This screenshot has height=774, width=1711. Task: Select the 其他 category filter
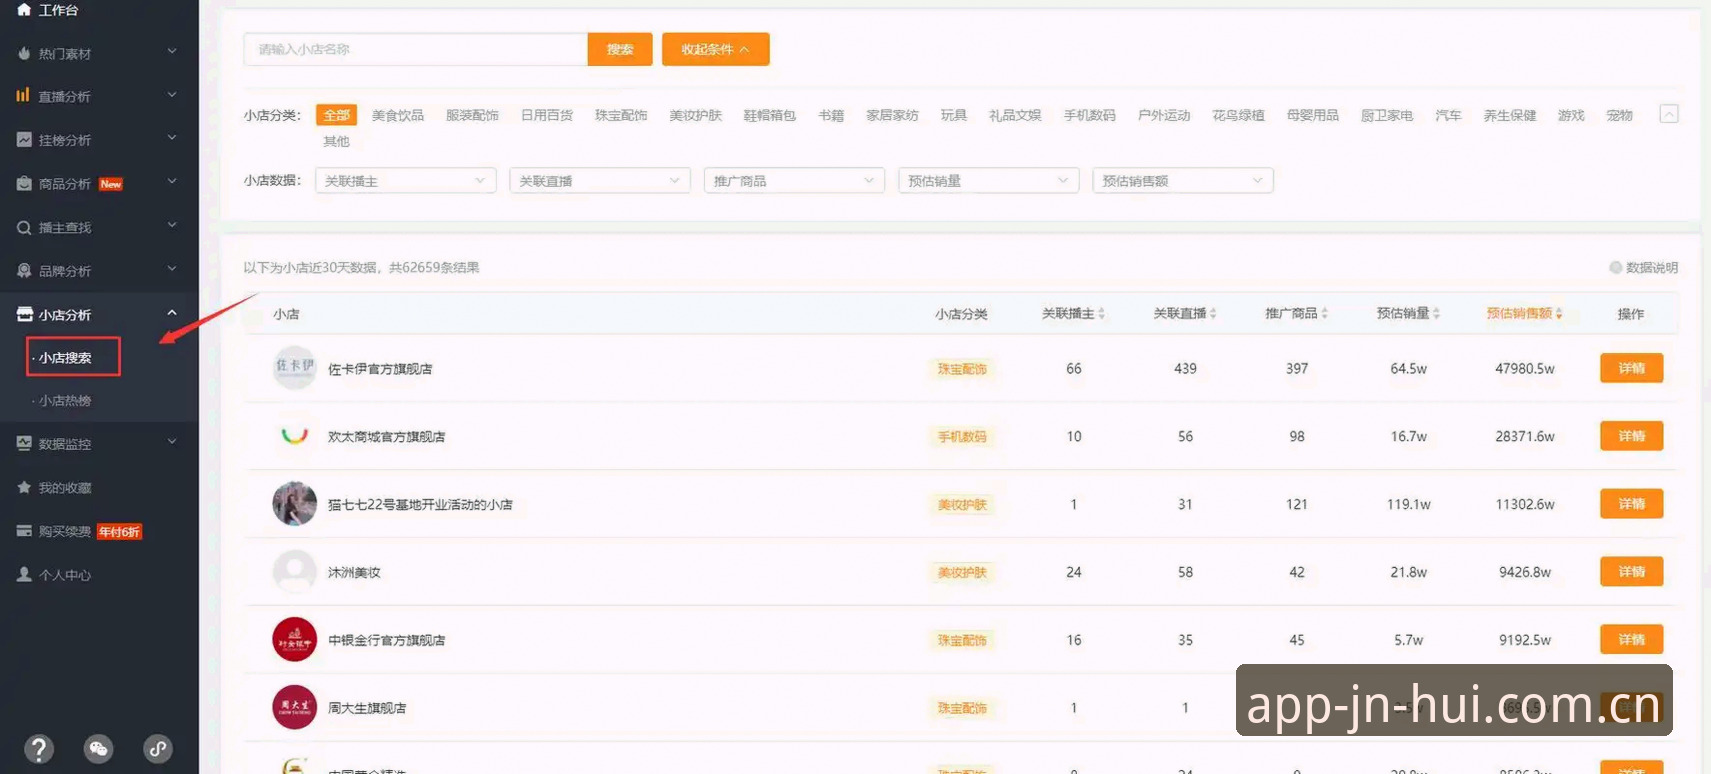337,141
